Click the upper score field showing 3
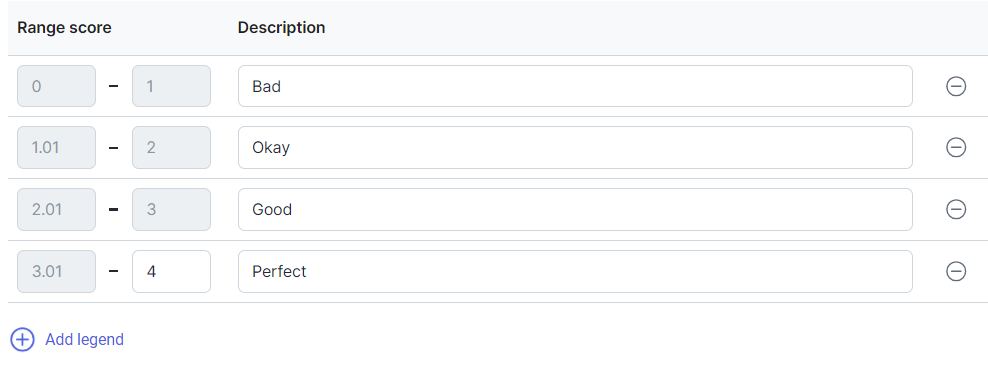This screenshot has height=369, width=988. 171,209
